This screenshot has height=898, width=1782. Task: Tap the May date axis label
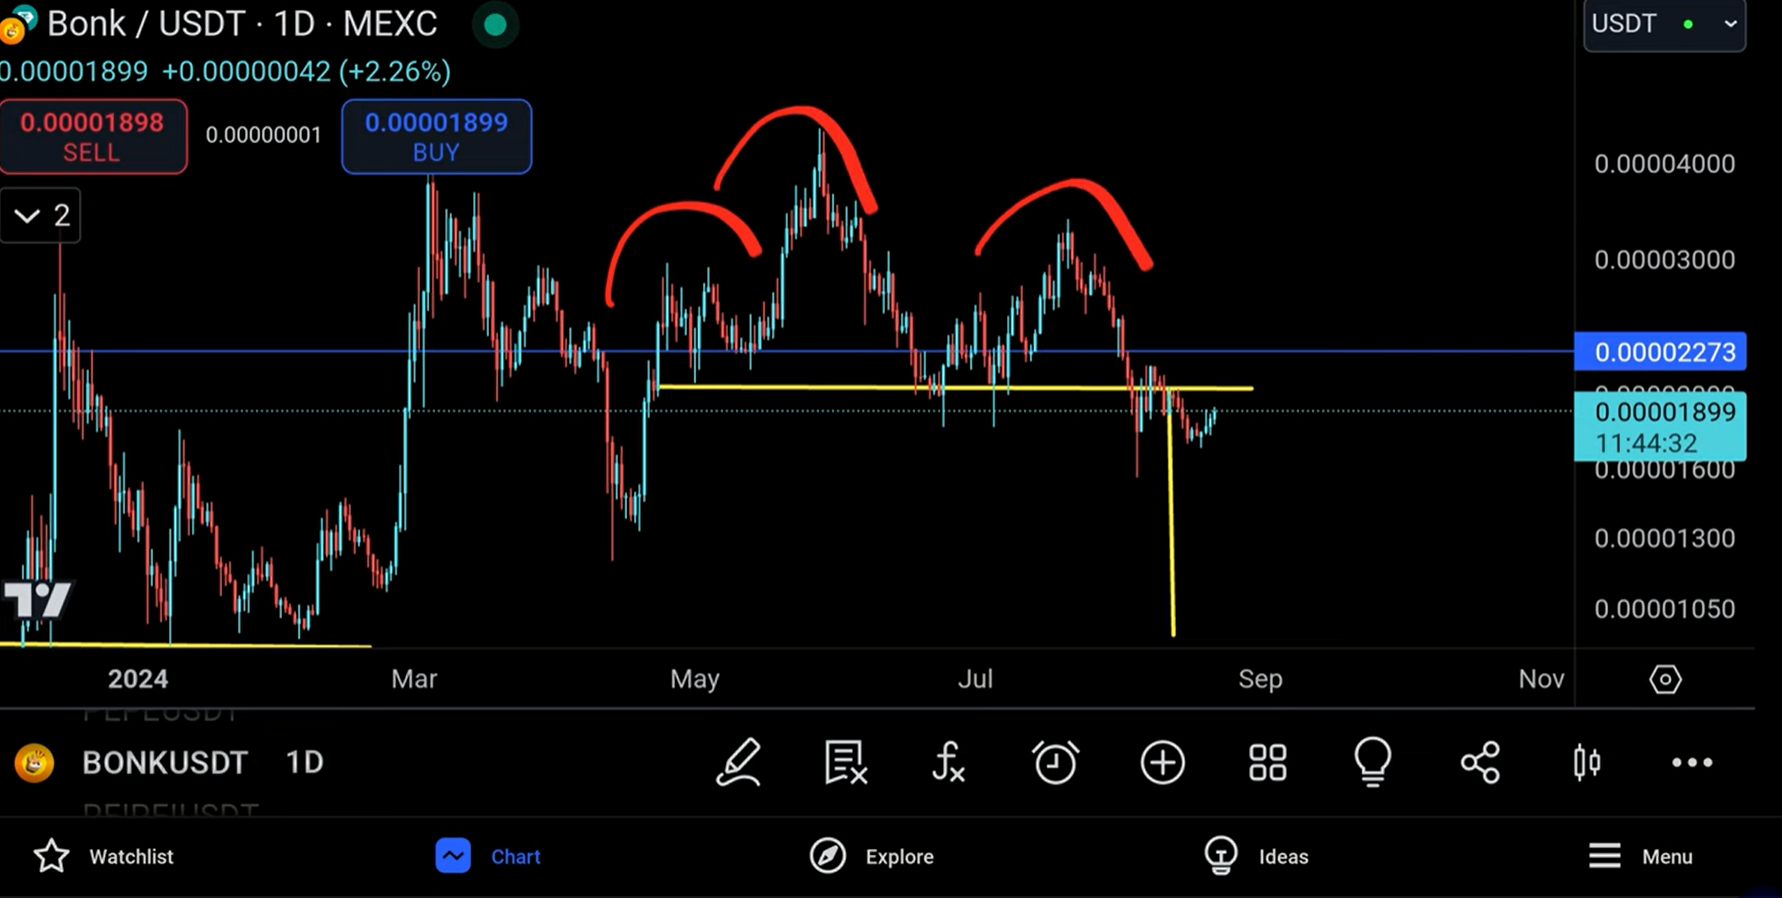[x=695, y=679]
